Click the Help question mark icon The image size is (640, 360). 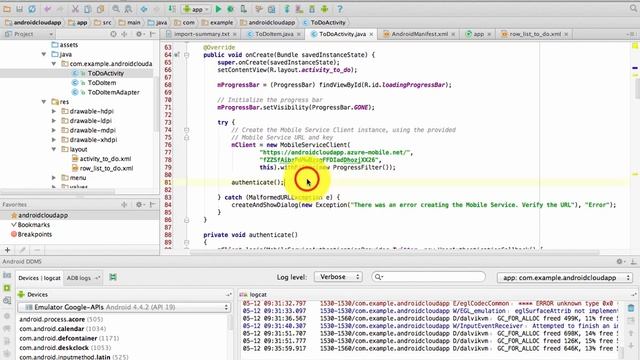(x=340, y=9)
